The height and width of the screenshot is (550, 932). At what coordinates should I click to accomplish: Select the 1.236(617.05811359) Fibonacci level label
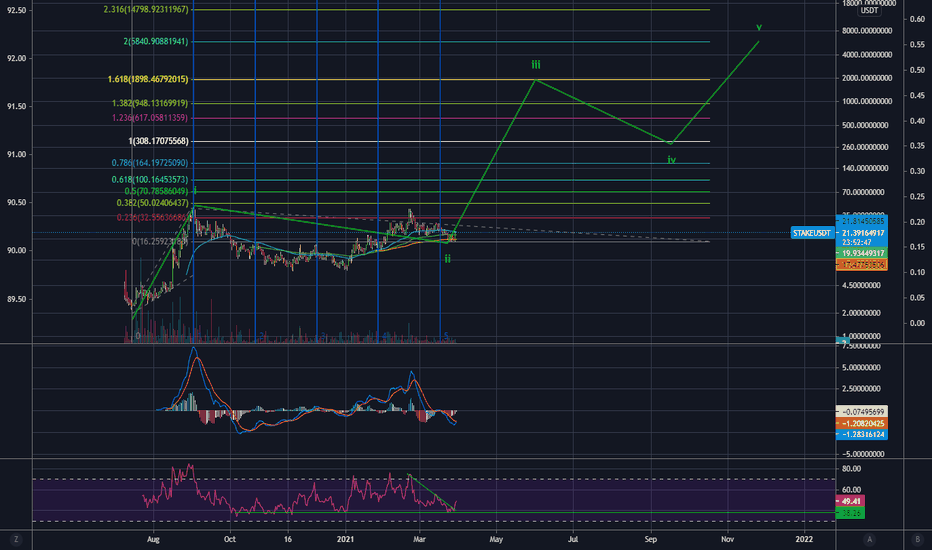150,118
